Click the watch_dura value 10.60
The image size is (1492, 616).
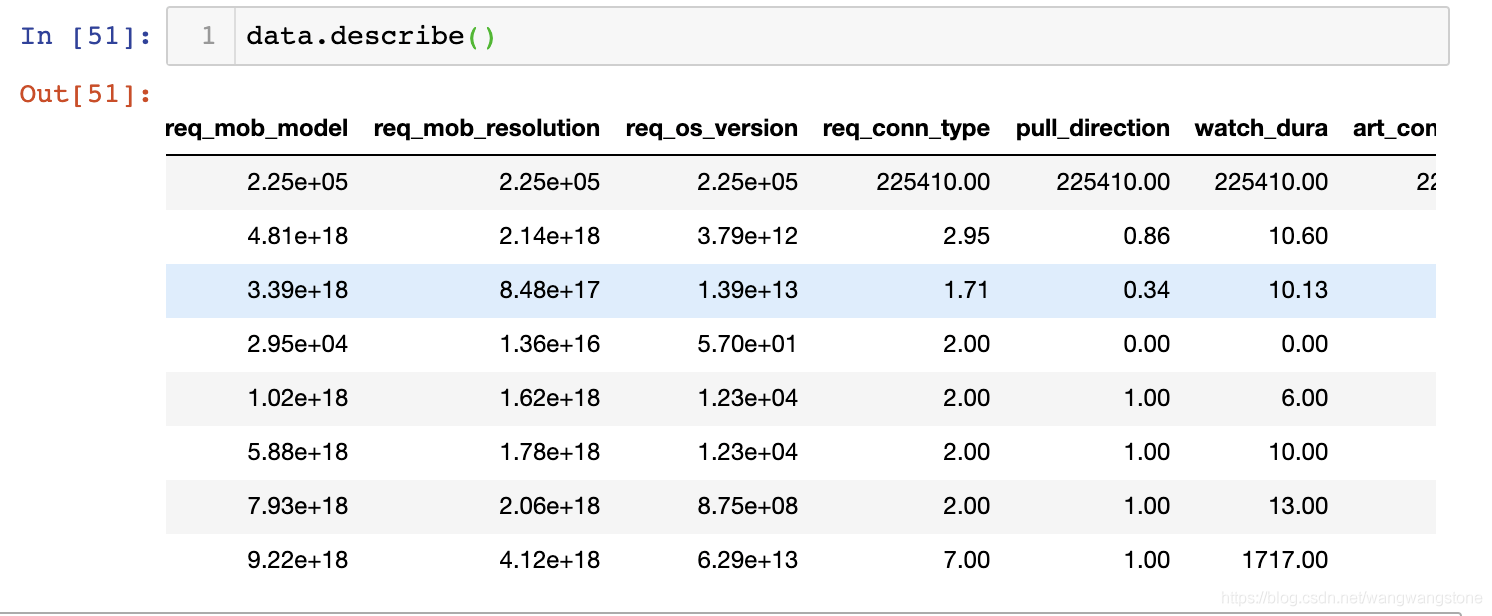coord(1298,236)
